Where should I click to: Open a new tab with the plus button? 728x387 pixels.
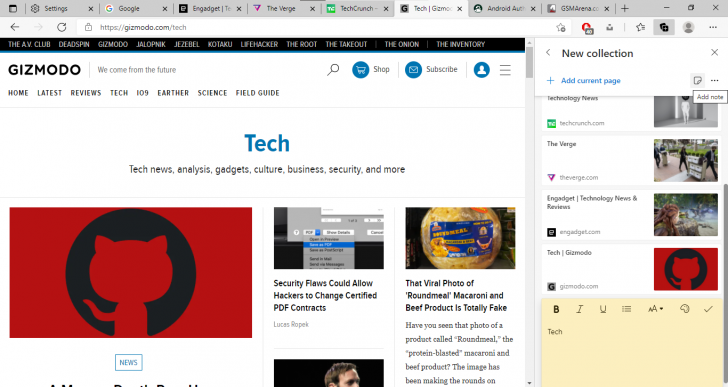[625, 8]
